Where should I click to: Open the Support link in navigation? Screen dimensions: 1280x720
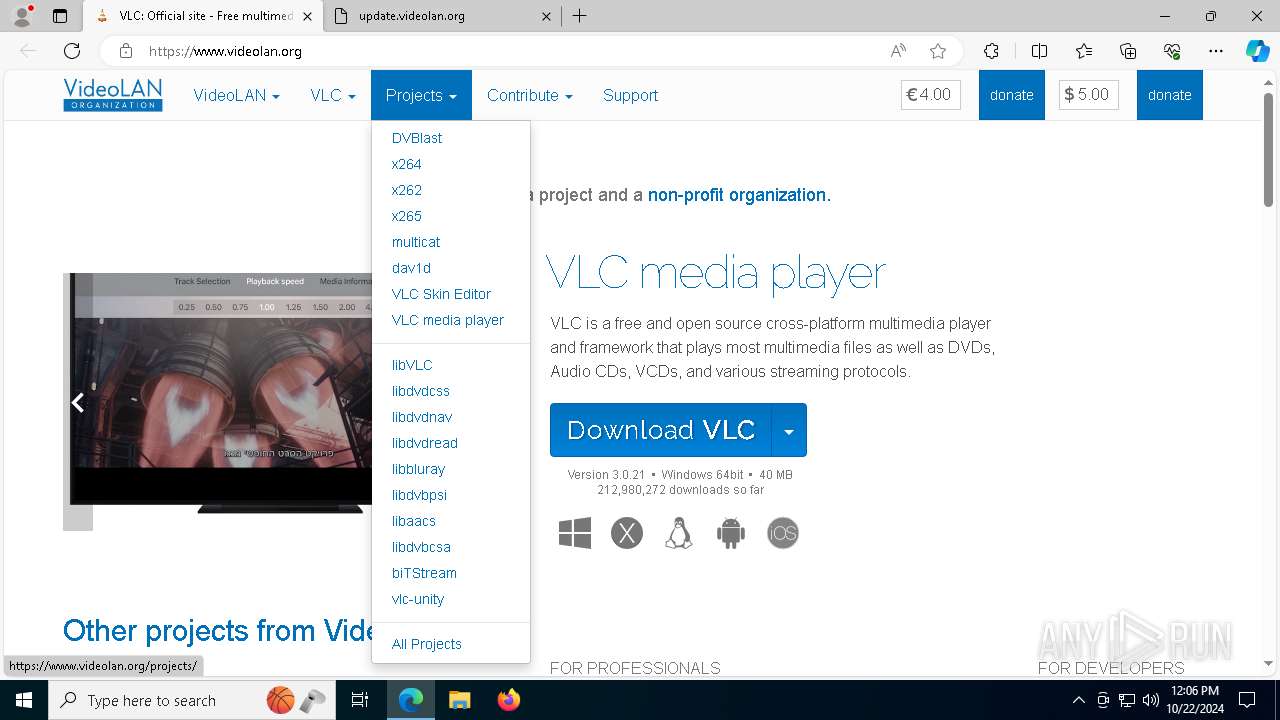coord(630,96)
